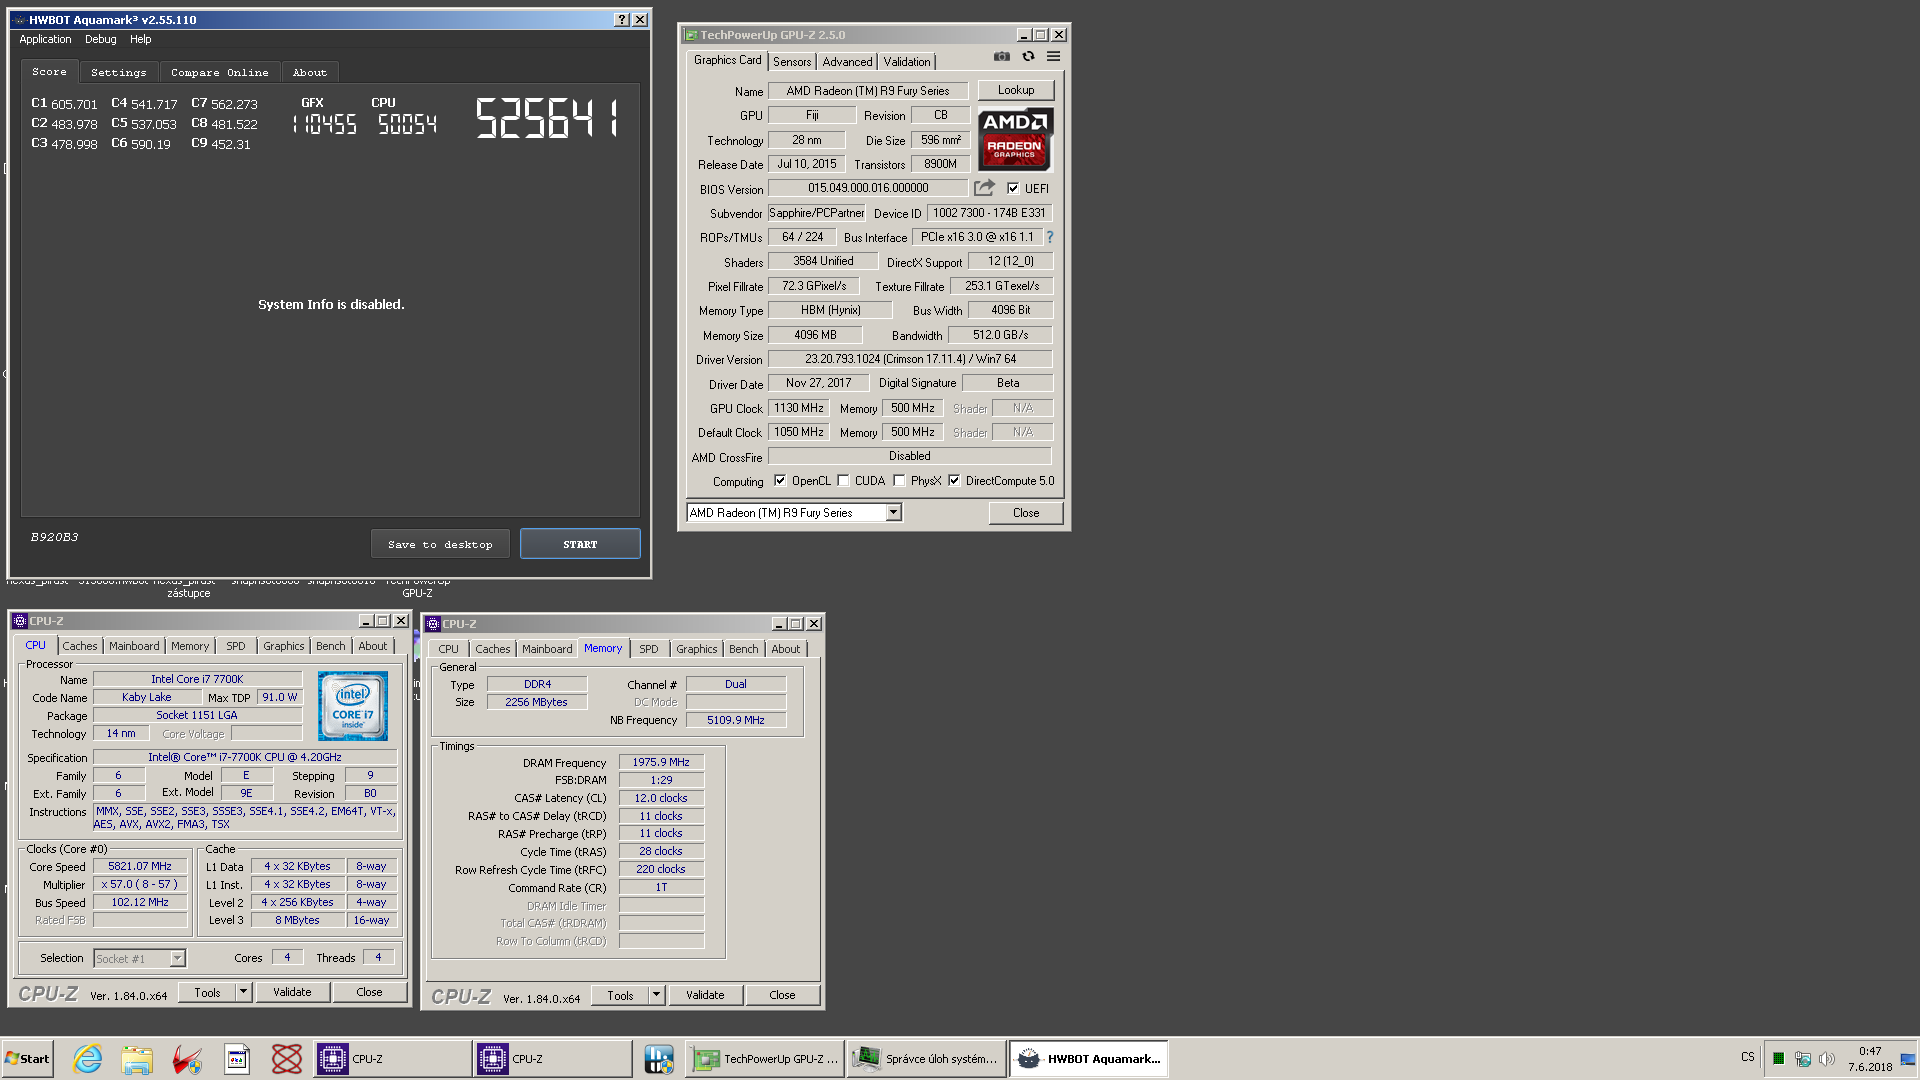Switch to Správce úloh taskbar button

click(926, 1059)
